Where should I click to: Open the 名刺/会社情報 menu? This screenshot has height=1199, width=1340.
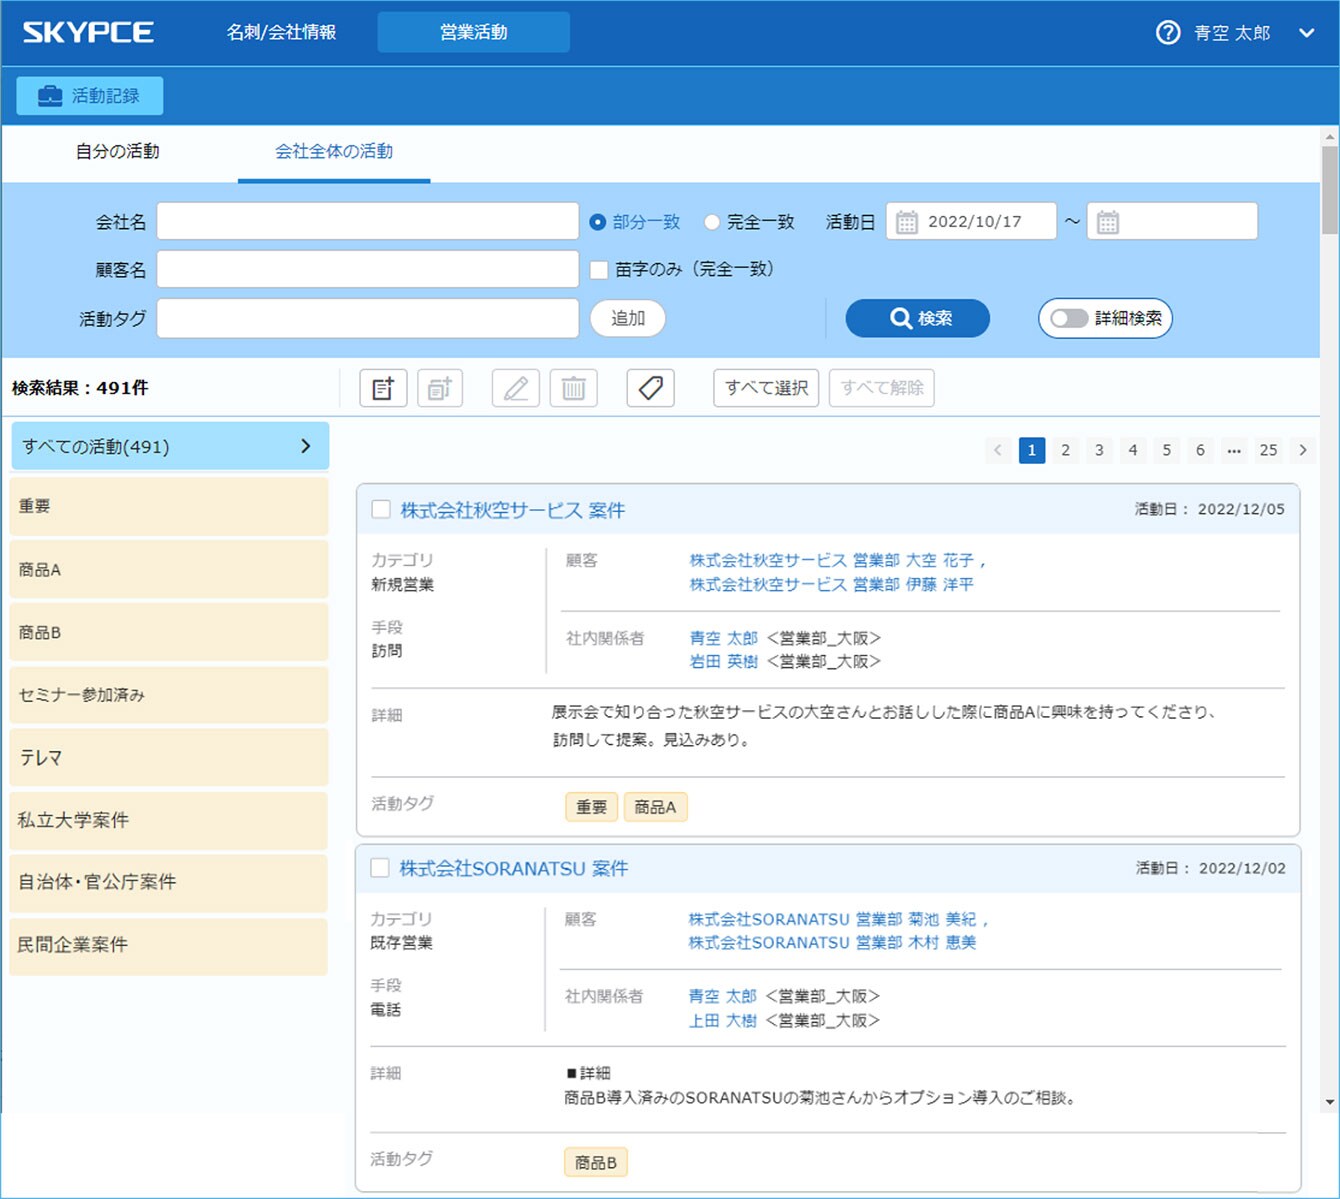(x=284, y=32)
